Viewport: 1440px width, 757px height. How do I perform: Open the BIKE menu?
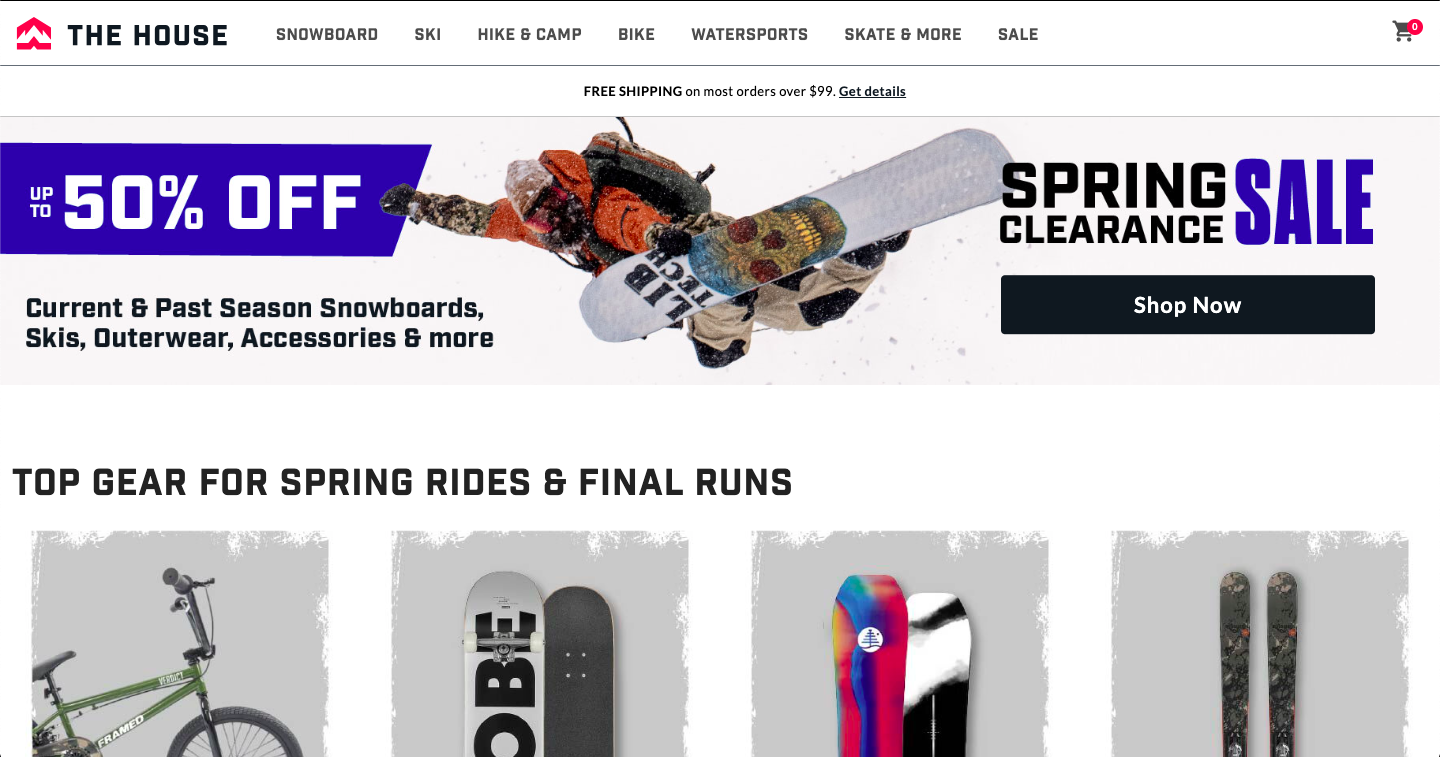coord(636,34)
